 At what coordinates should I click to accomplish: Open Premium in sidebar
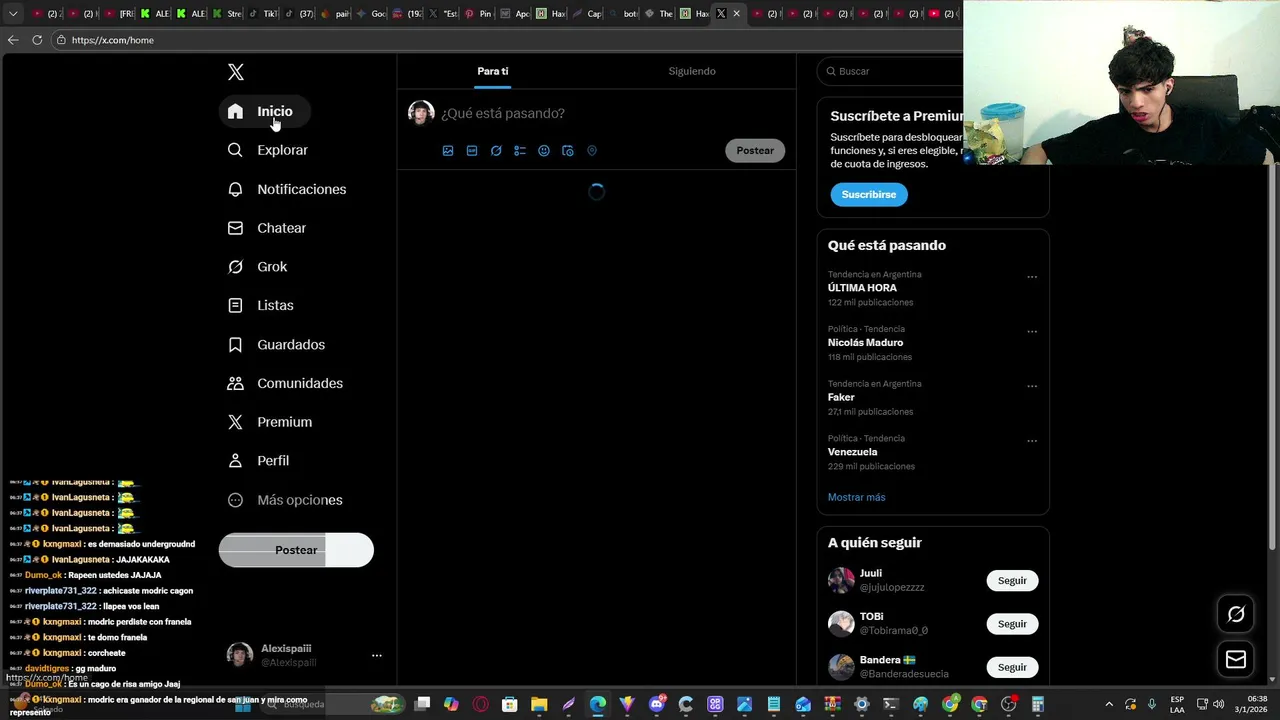[270, 422]
